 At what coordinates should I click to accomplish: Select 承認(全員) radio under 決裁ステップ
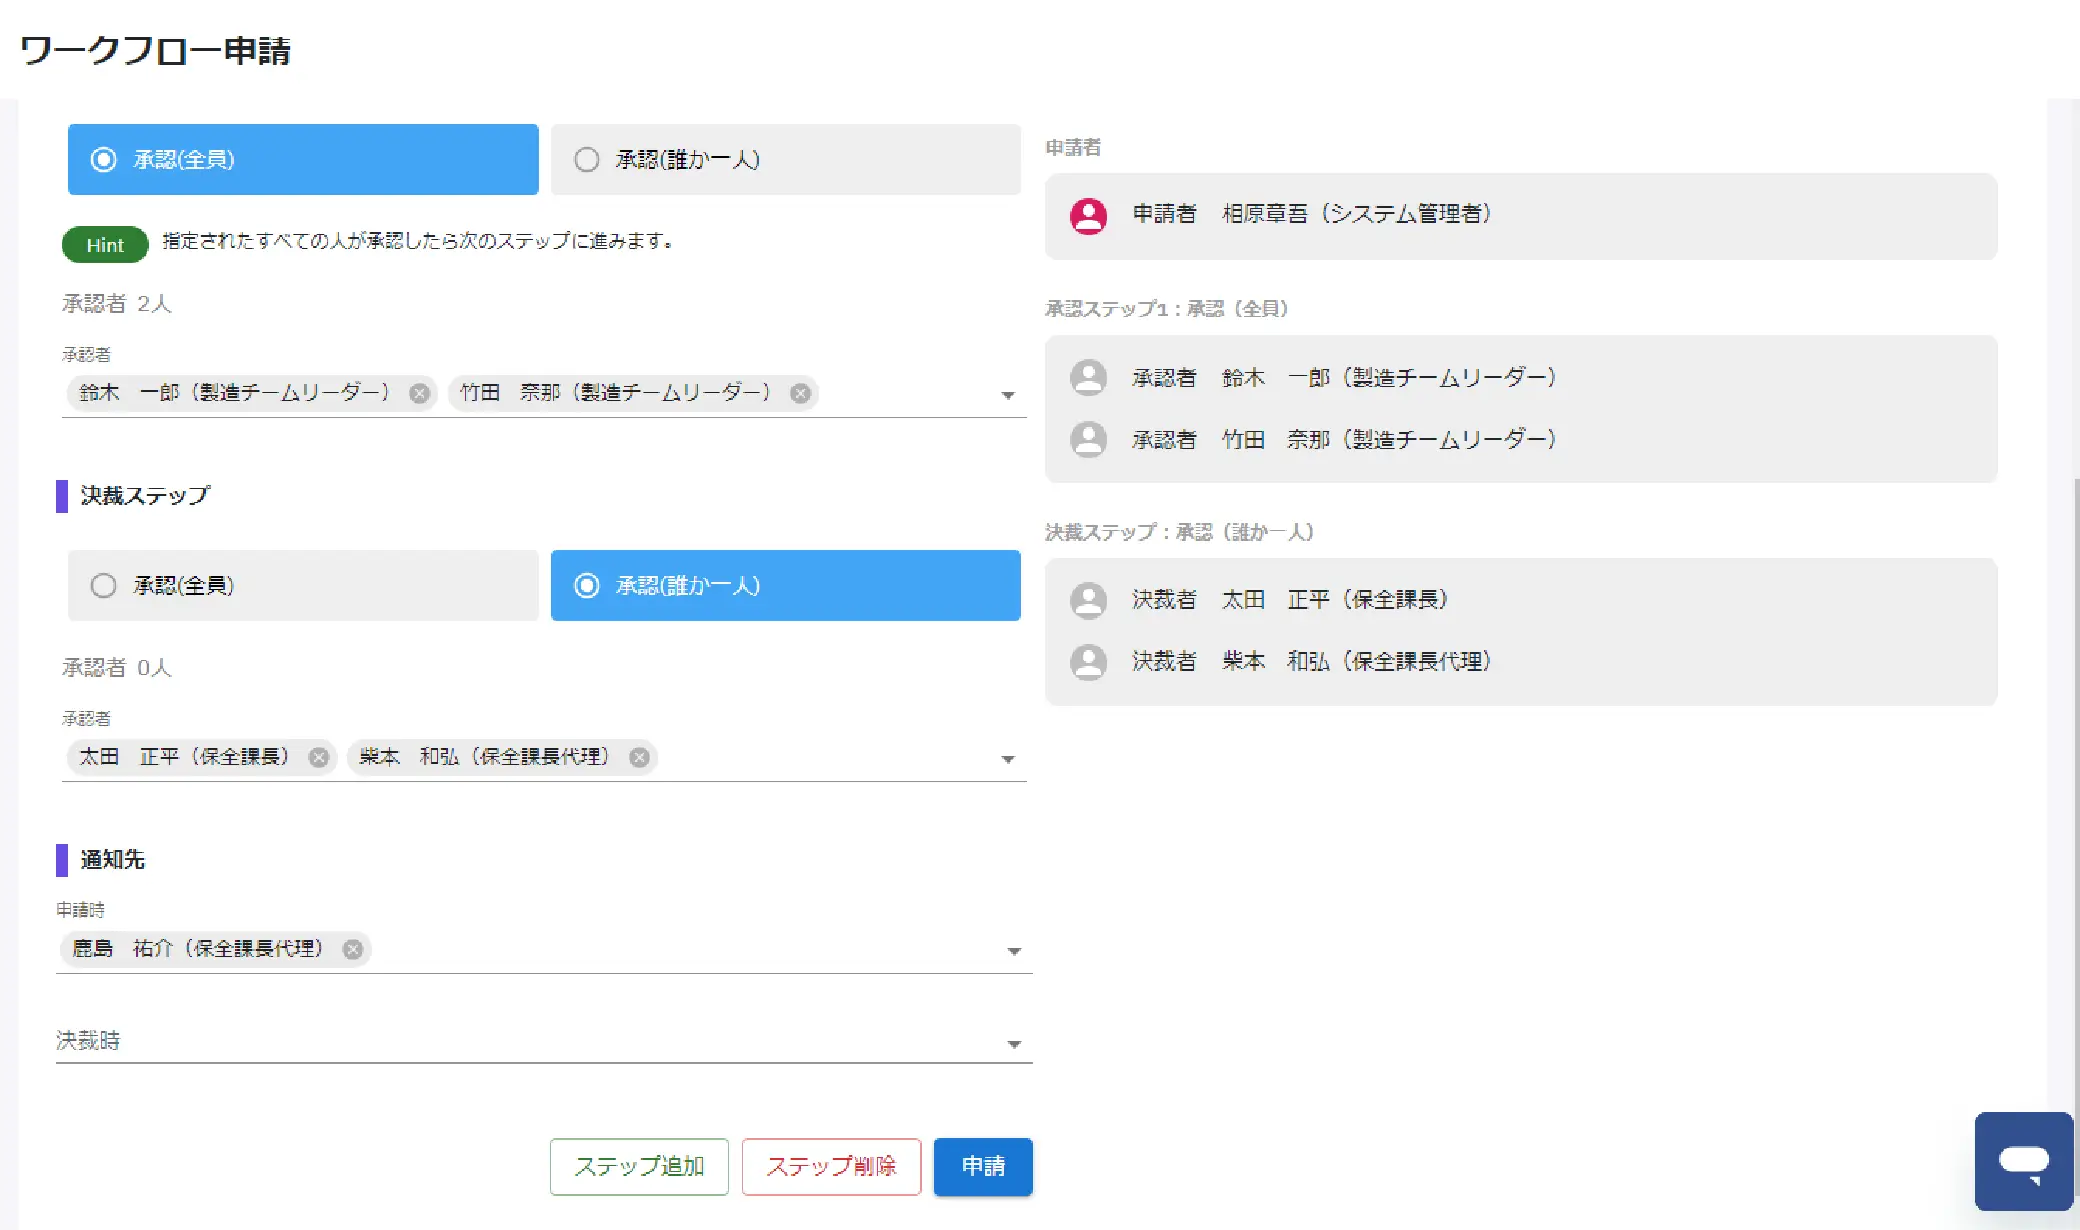(104, 586)
